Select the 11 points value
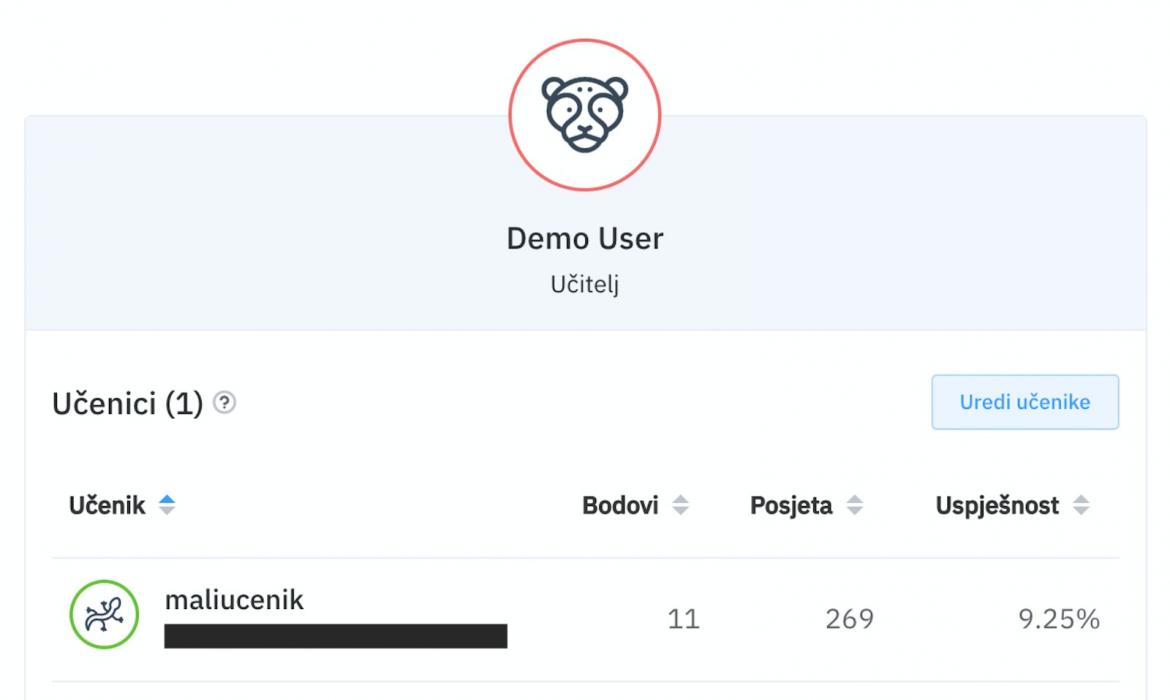This screenshot has height=700, width=1170. pos(683,619)
